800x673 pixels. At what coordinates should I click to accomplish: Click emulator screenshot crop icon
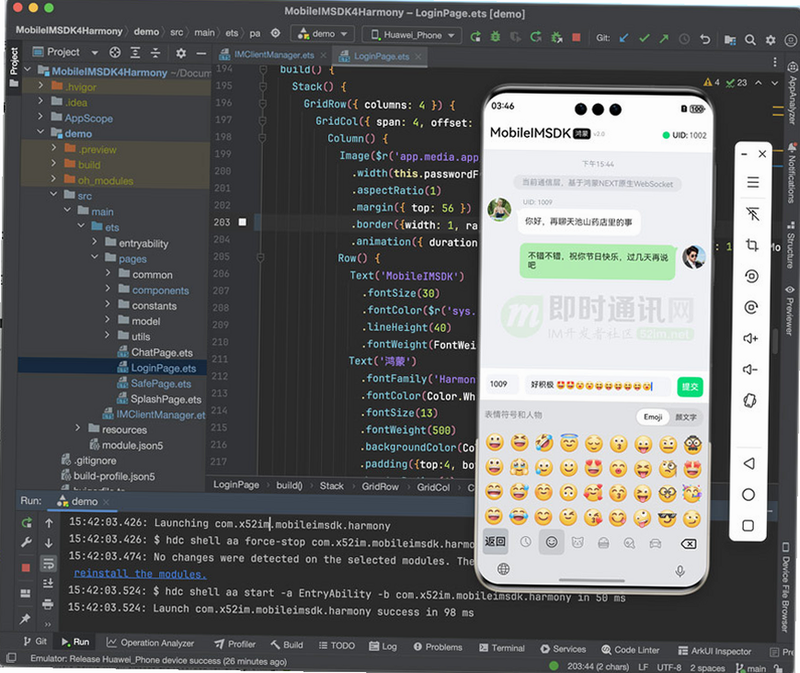click(752, 245)
